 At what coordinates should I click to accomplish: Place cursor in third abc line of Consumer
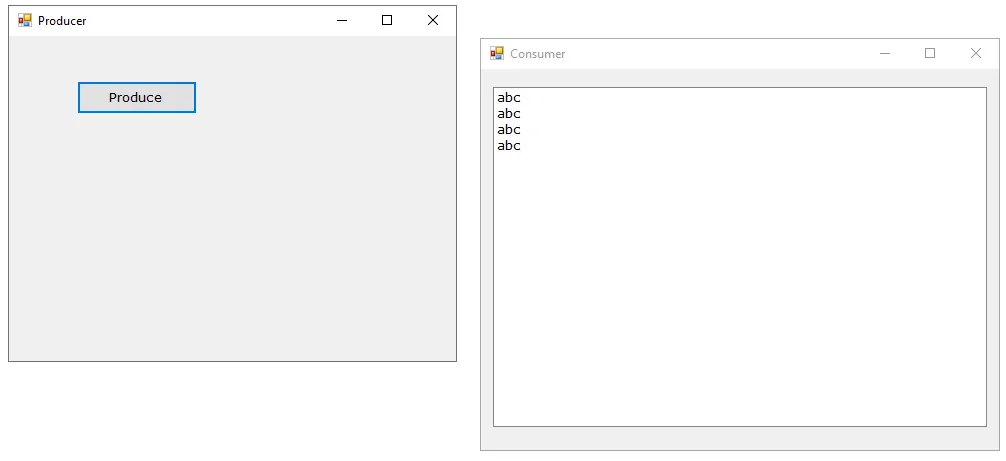click(509, 130)
